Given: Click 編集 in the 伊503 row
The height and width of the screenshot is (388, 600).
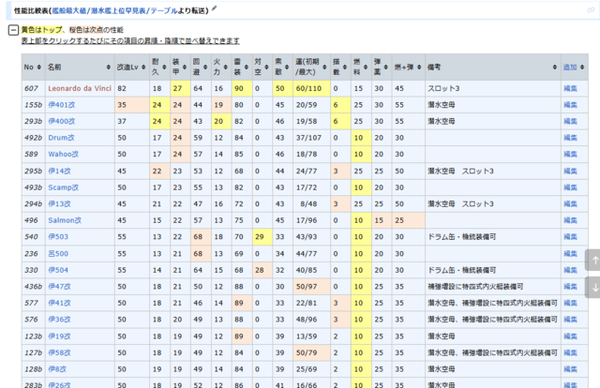Looking at the screenshot, I should pyautogui.click(x=570, y=237).
